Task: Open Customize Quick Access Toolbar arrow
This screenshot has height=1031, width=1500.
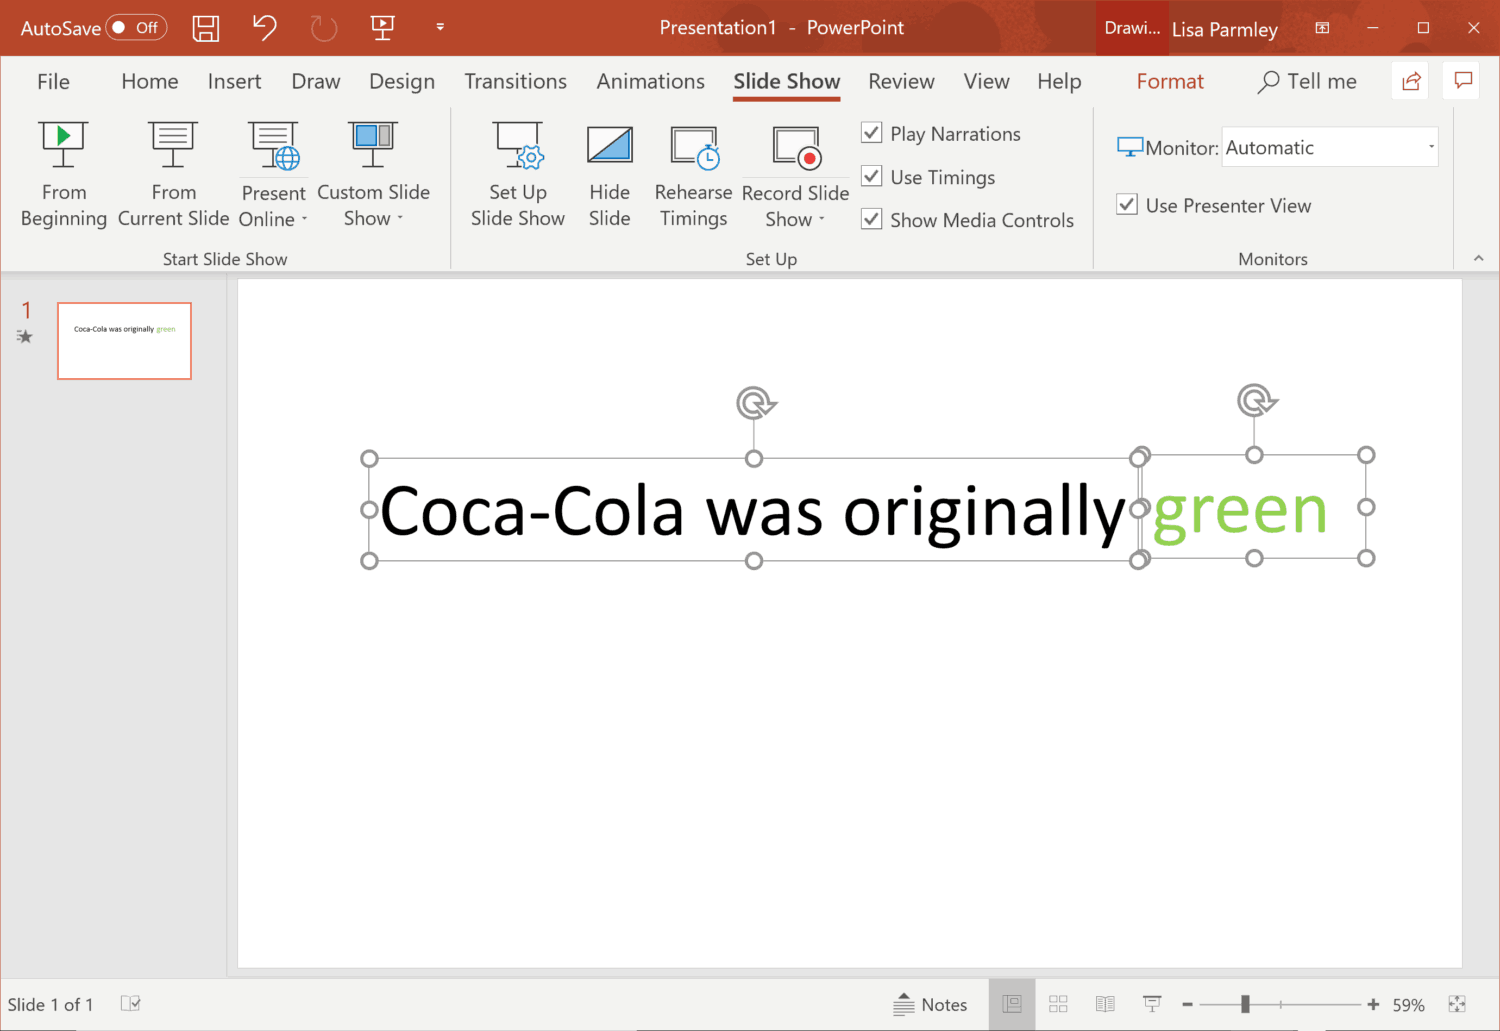Action: click(440, 28)
